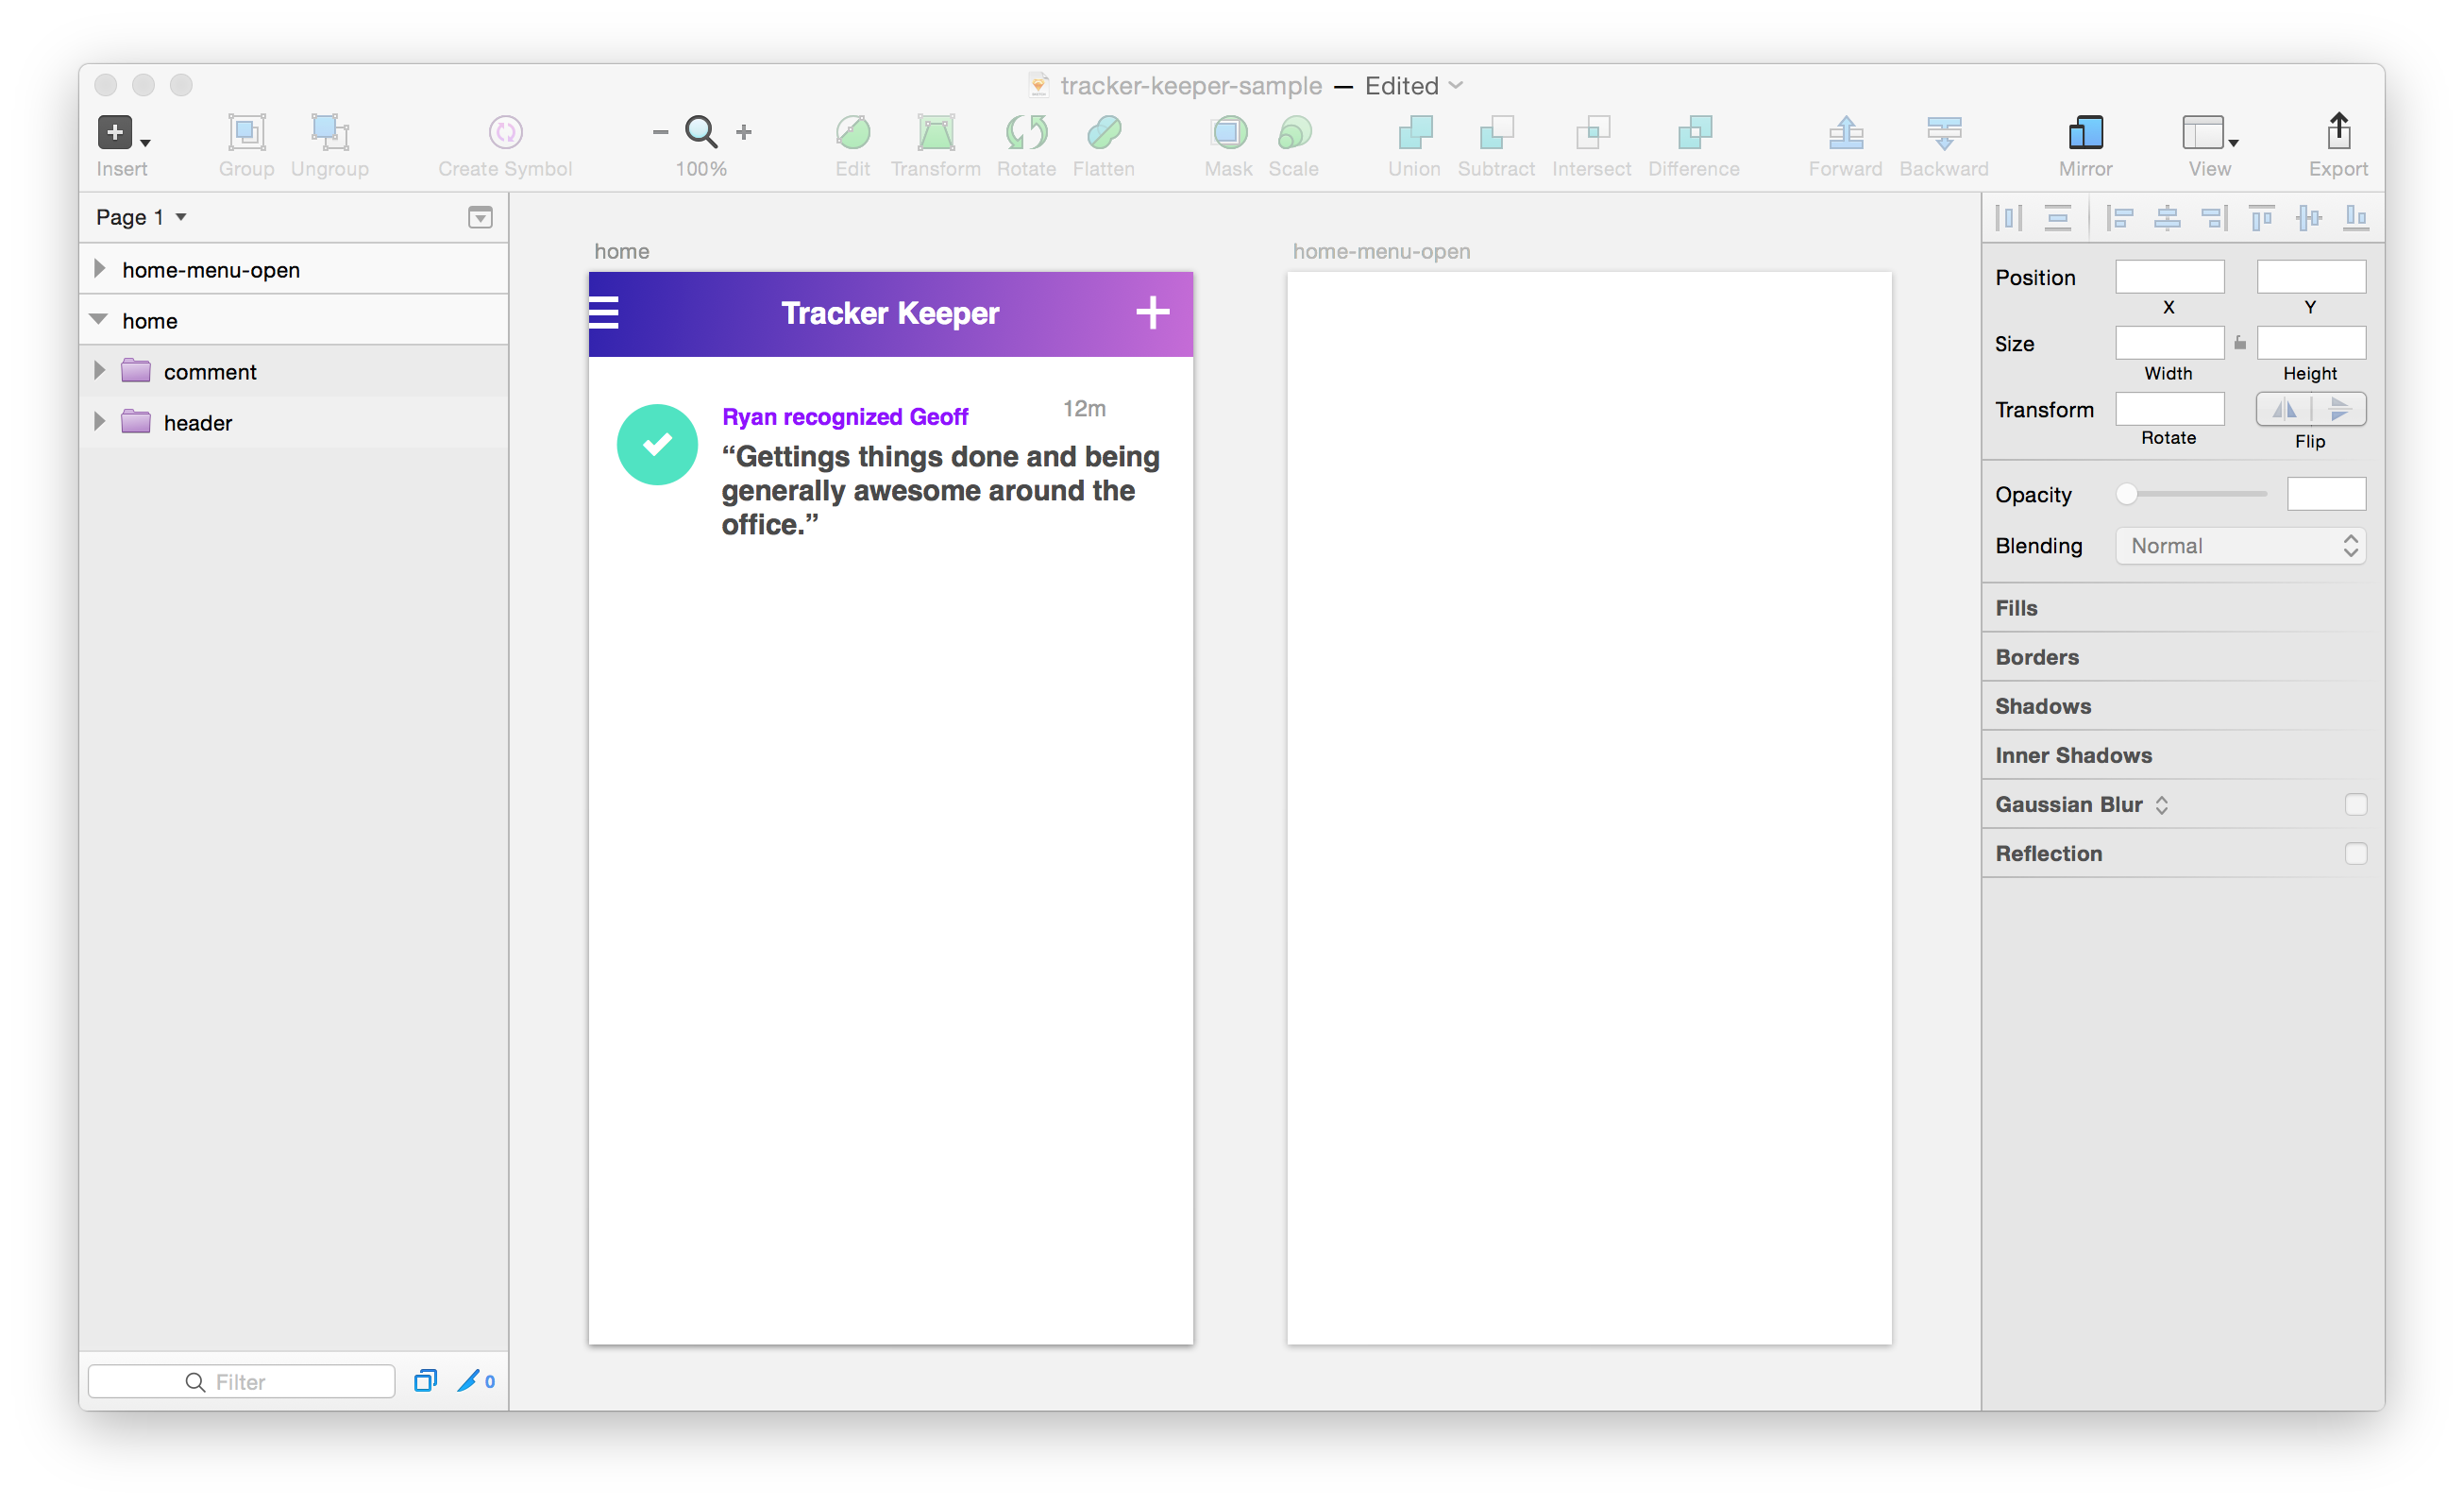
Task: Expand the home-menu-open artboard layer
Action: click(99, 269)
